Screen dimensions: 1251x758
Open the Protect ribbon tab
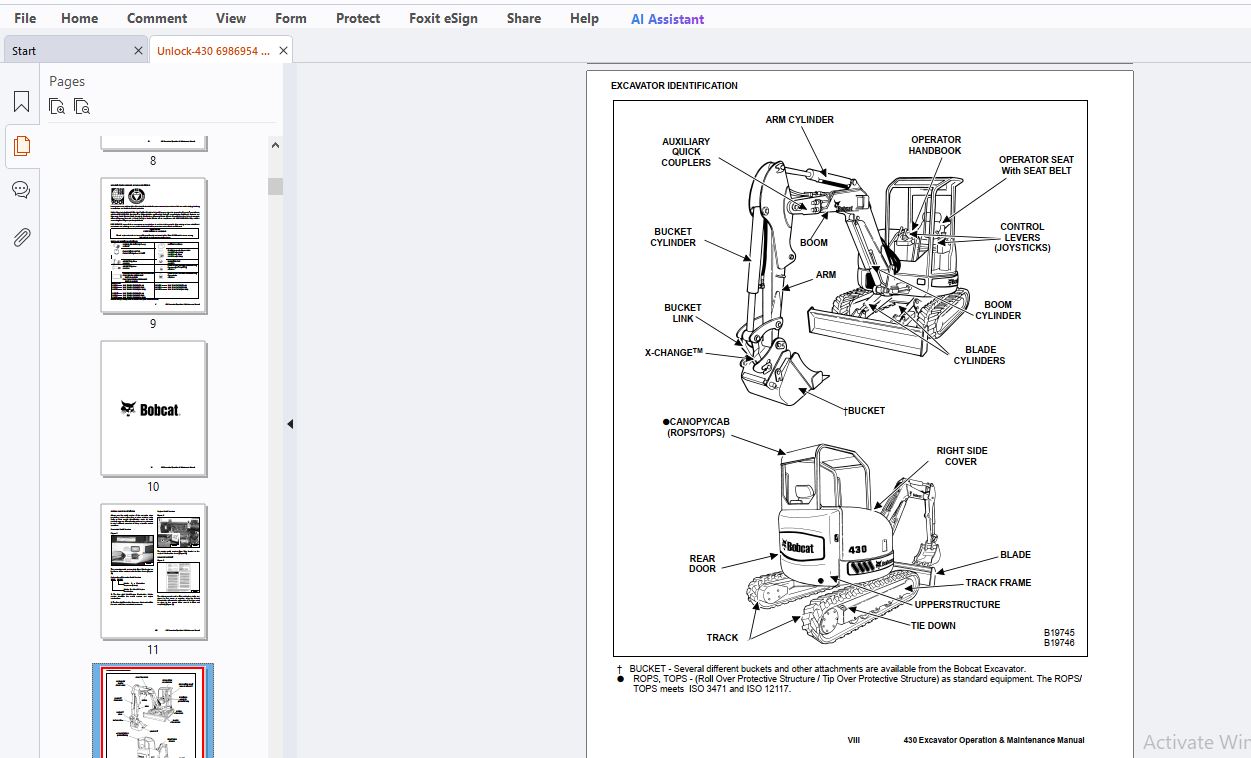[x=358, y=18]
